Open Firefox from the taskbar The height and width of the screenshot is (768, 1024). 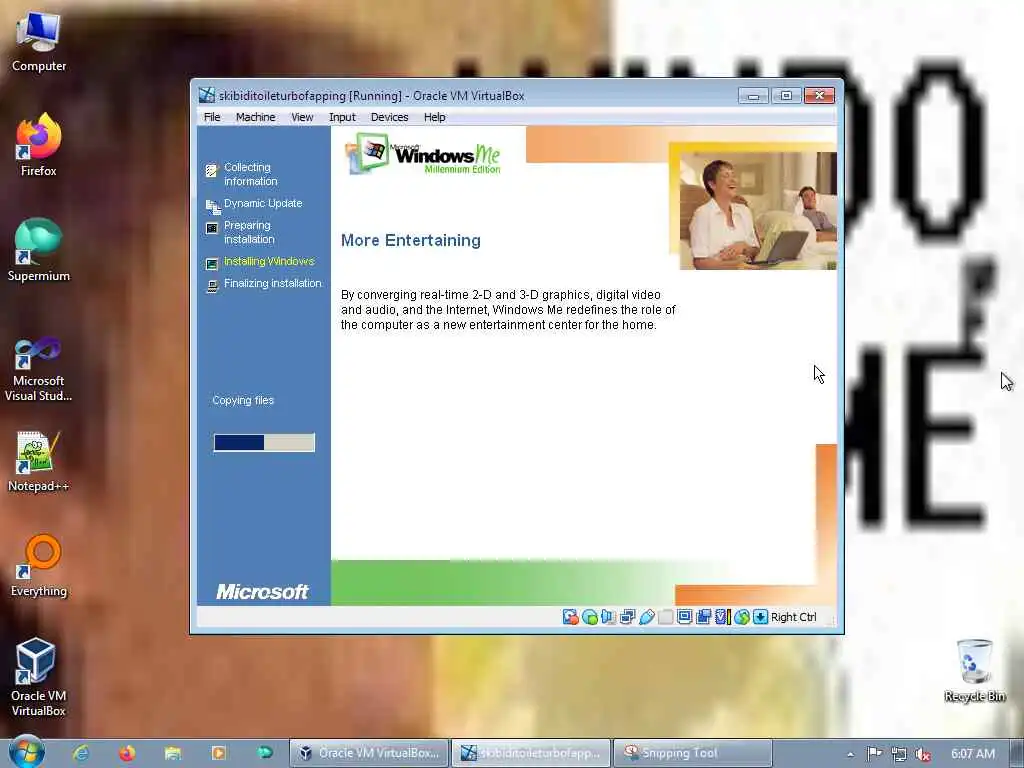[x=127, y=753]
